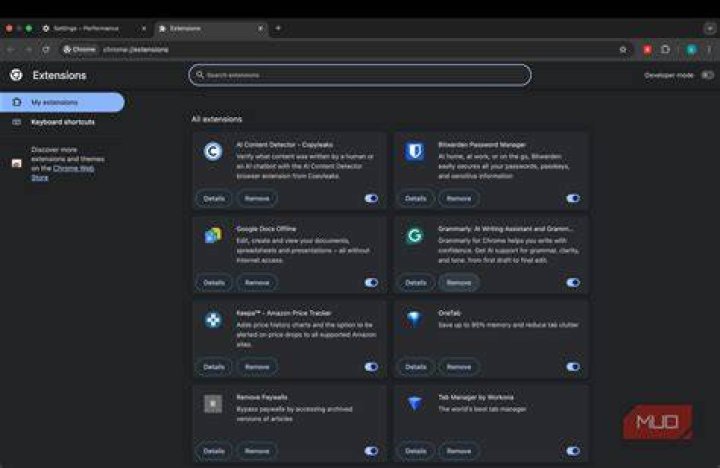This screenshot has width=720, height=468.
Task: Remove Keepa Amazon Price Tracker extension
Action: pos(257,367)
